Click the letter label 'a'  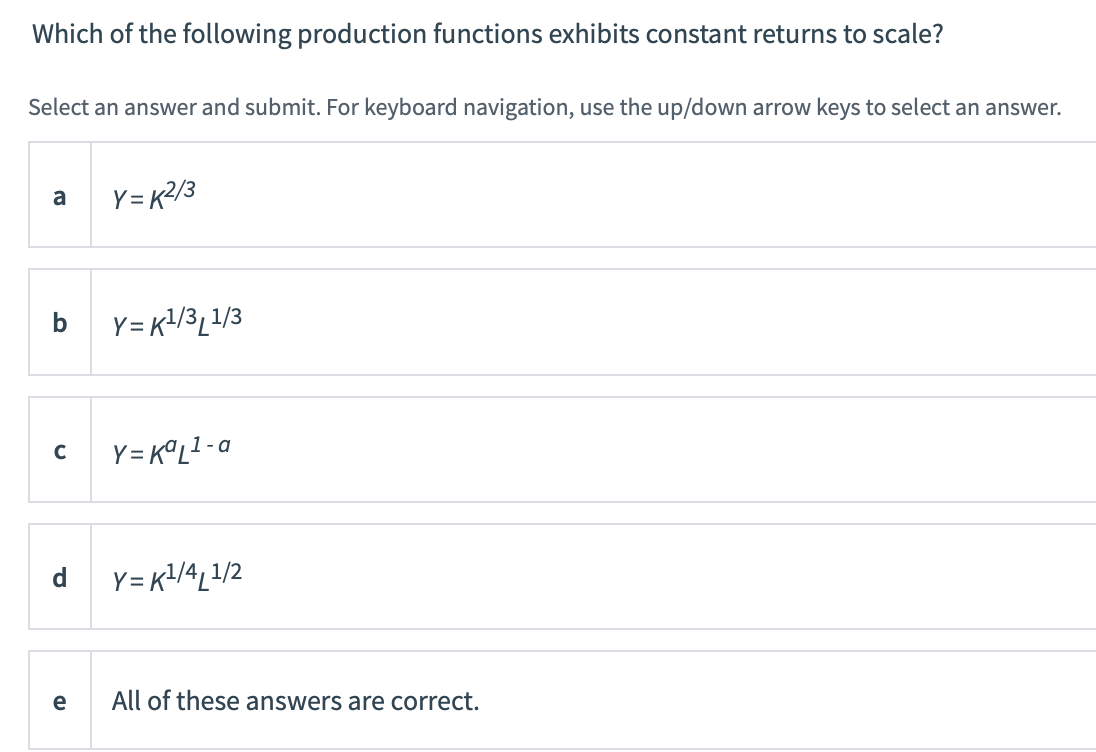pyautogui.click(x=59, y=195)
